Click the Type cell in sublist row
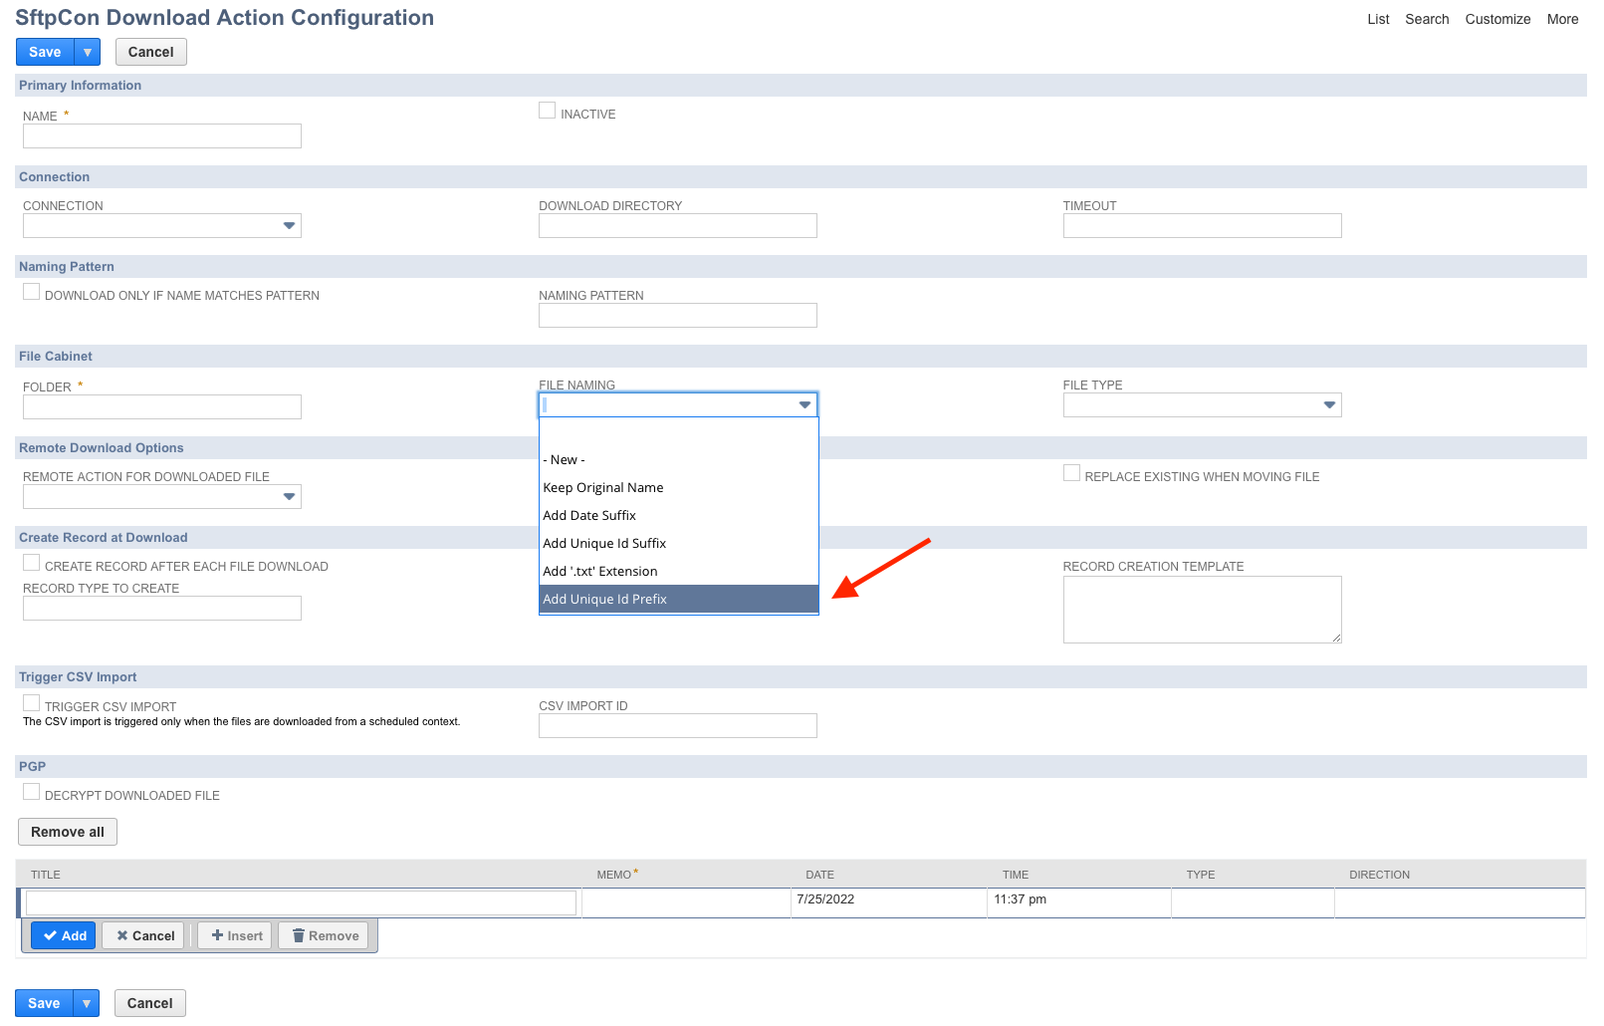Image resolution: width=1604 pixels, height=1026 pixels. (x=1253, y=903)
